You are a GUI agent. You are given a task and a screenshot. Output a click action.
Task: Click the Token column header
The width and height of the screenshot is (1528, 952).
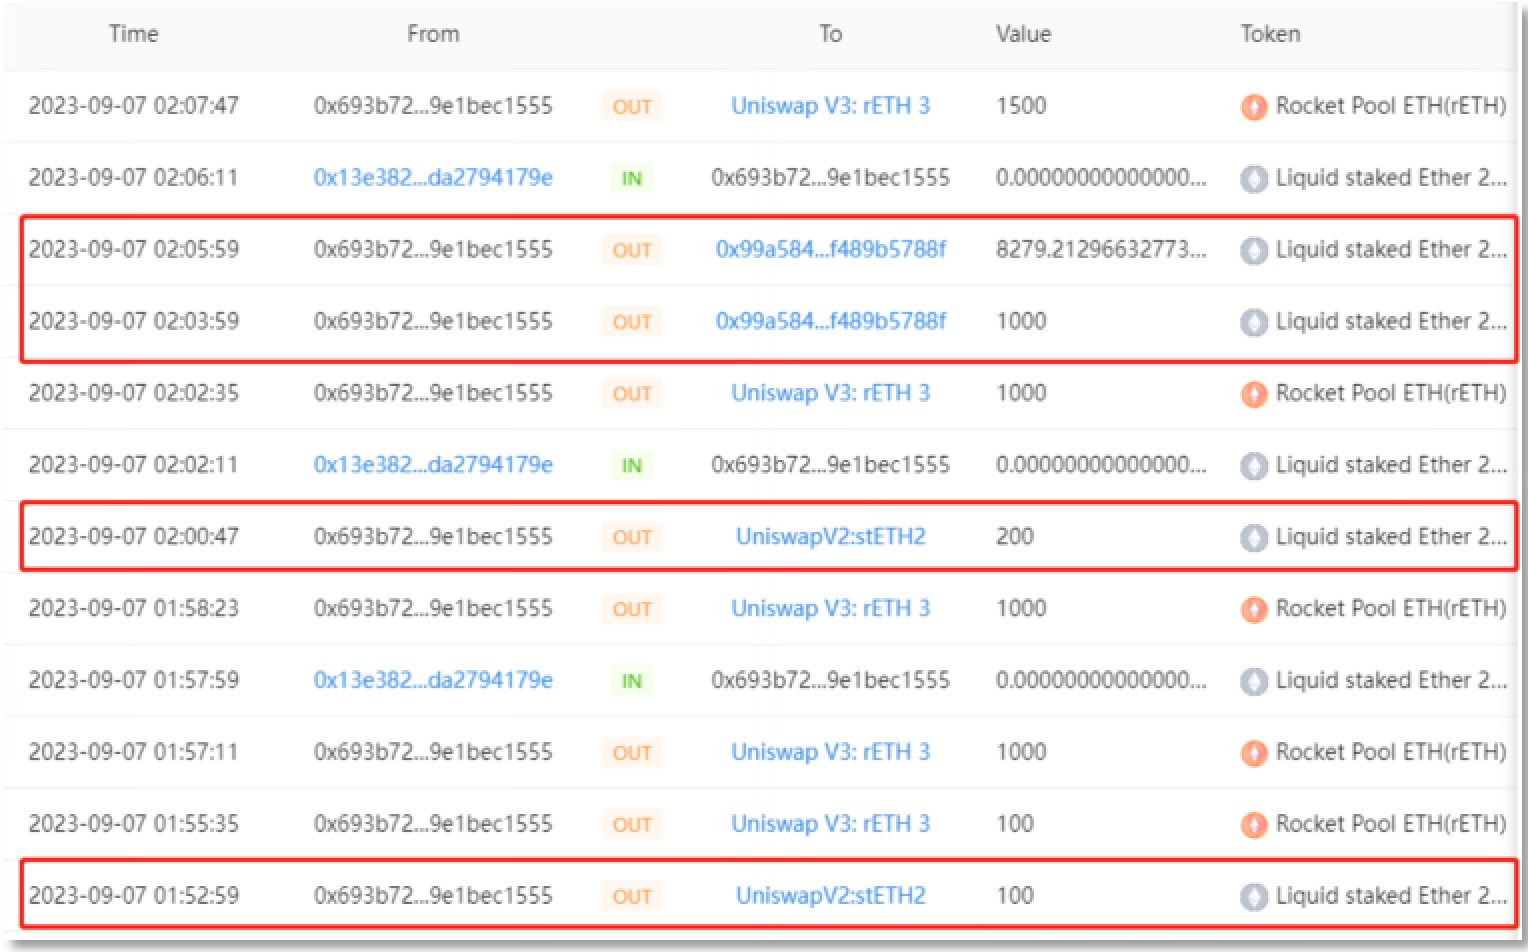tap(1270, 34)
